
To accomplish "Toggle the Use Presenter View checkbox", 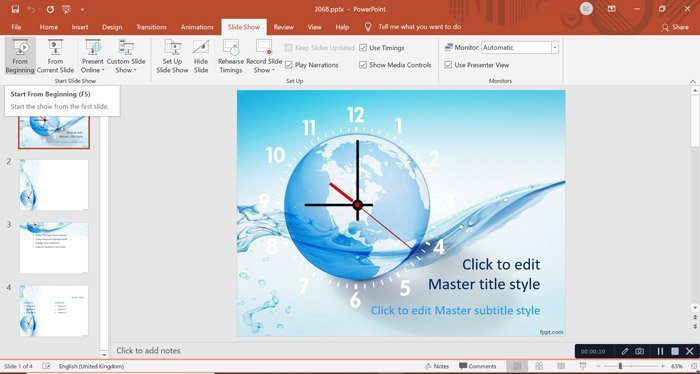I will coord(448,65).
